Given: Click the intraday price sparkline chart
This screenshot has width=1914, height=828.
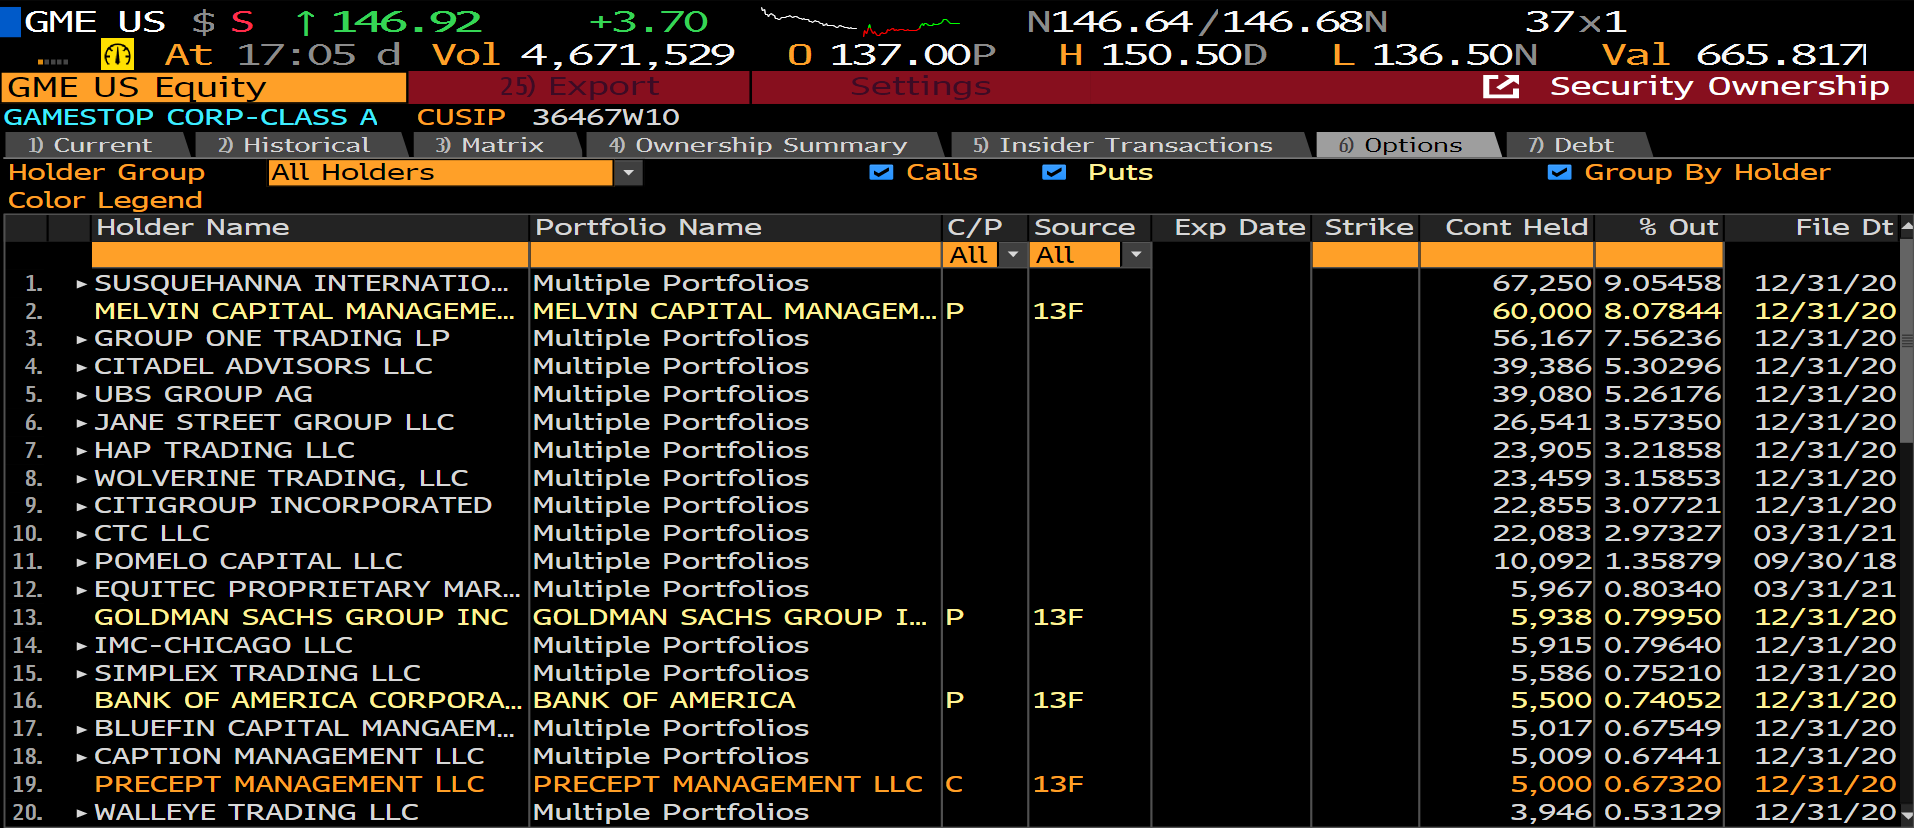Looking at the screenshot, I should [x=861, y=22].
